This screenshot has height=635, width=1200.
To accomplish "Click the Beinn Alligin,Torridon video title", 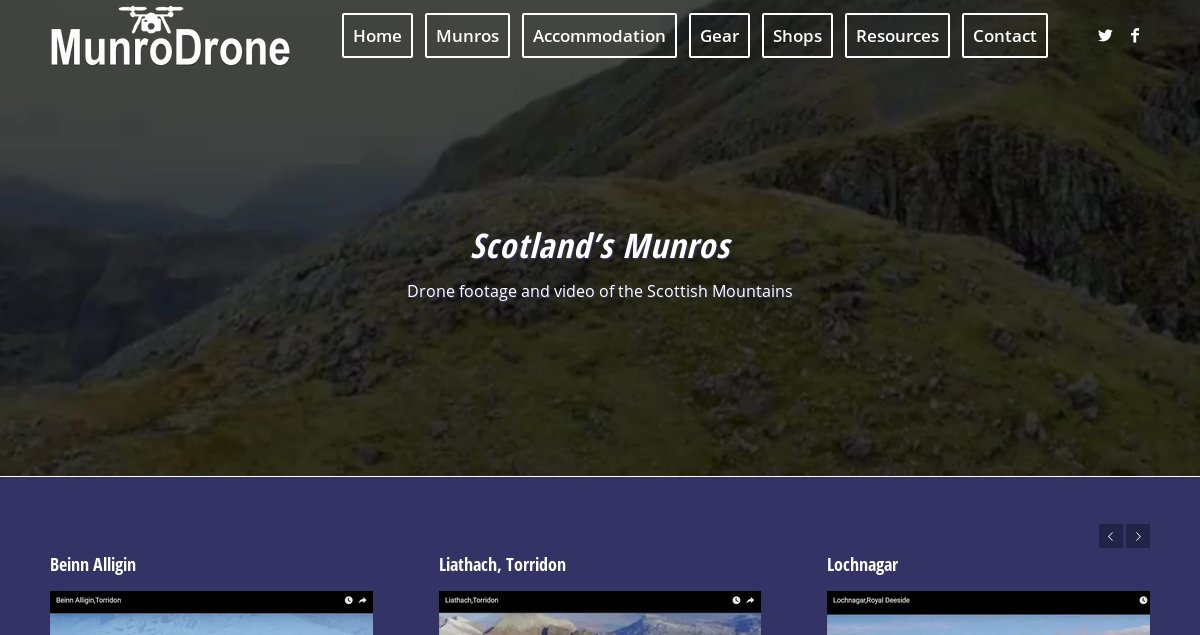I will [89, 600].
